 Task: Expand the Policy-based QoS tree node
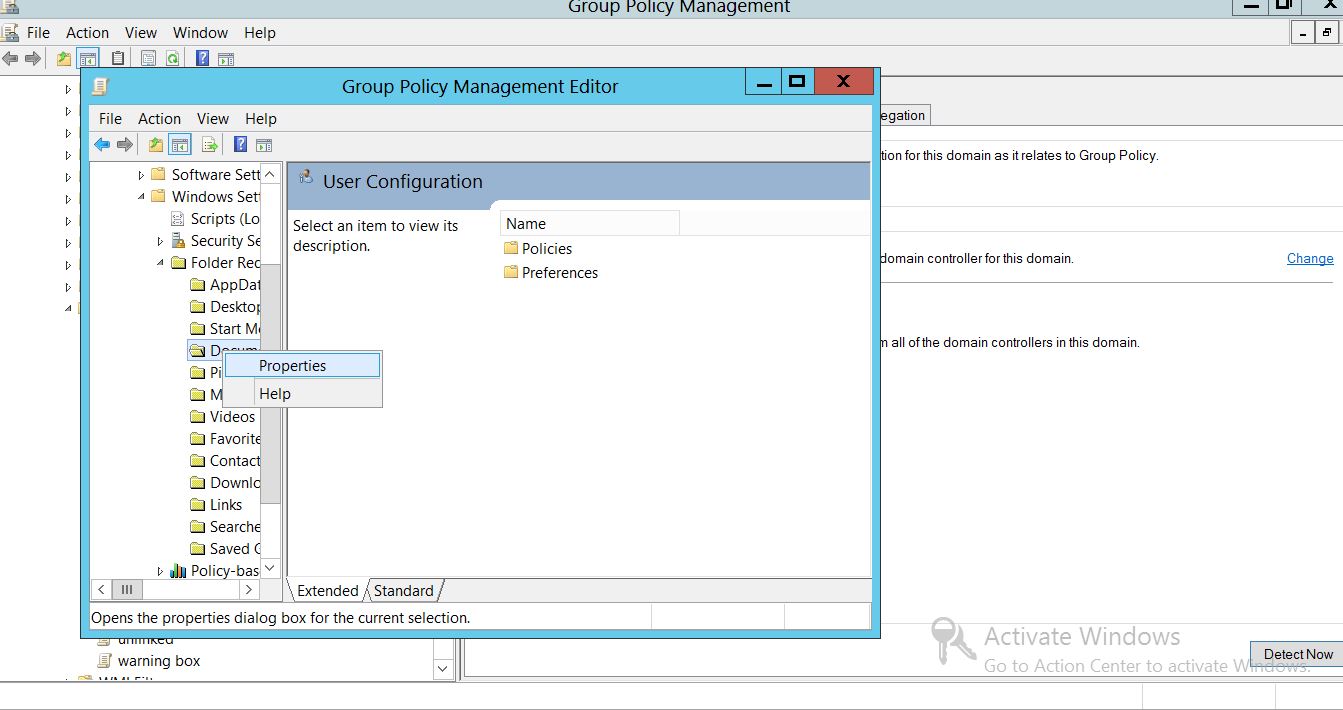[x=160, y=571]
